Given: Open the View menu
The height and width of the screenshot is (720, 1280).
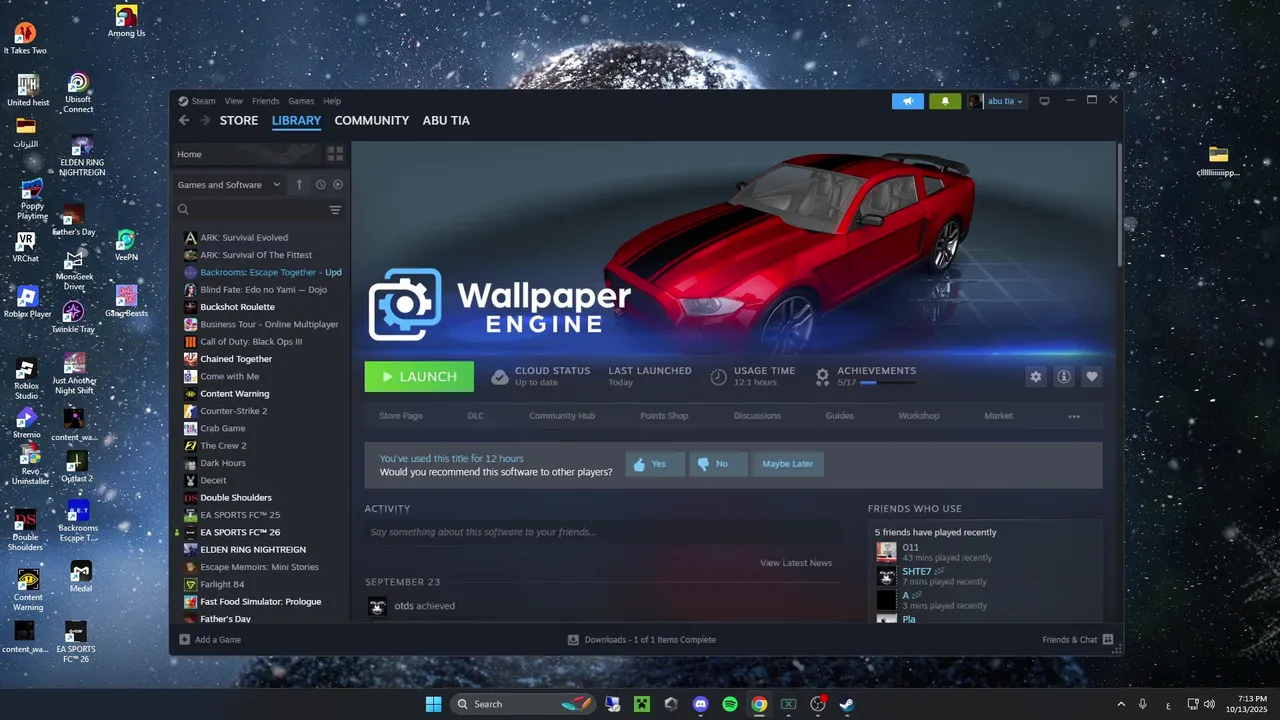Looking at the screenshot, I should [234, 101].
